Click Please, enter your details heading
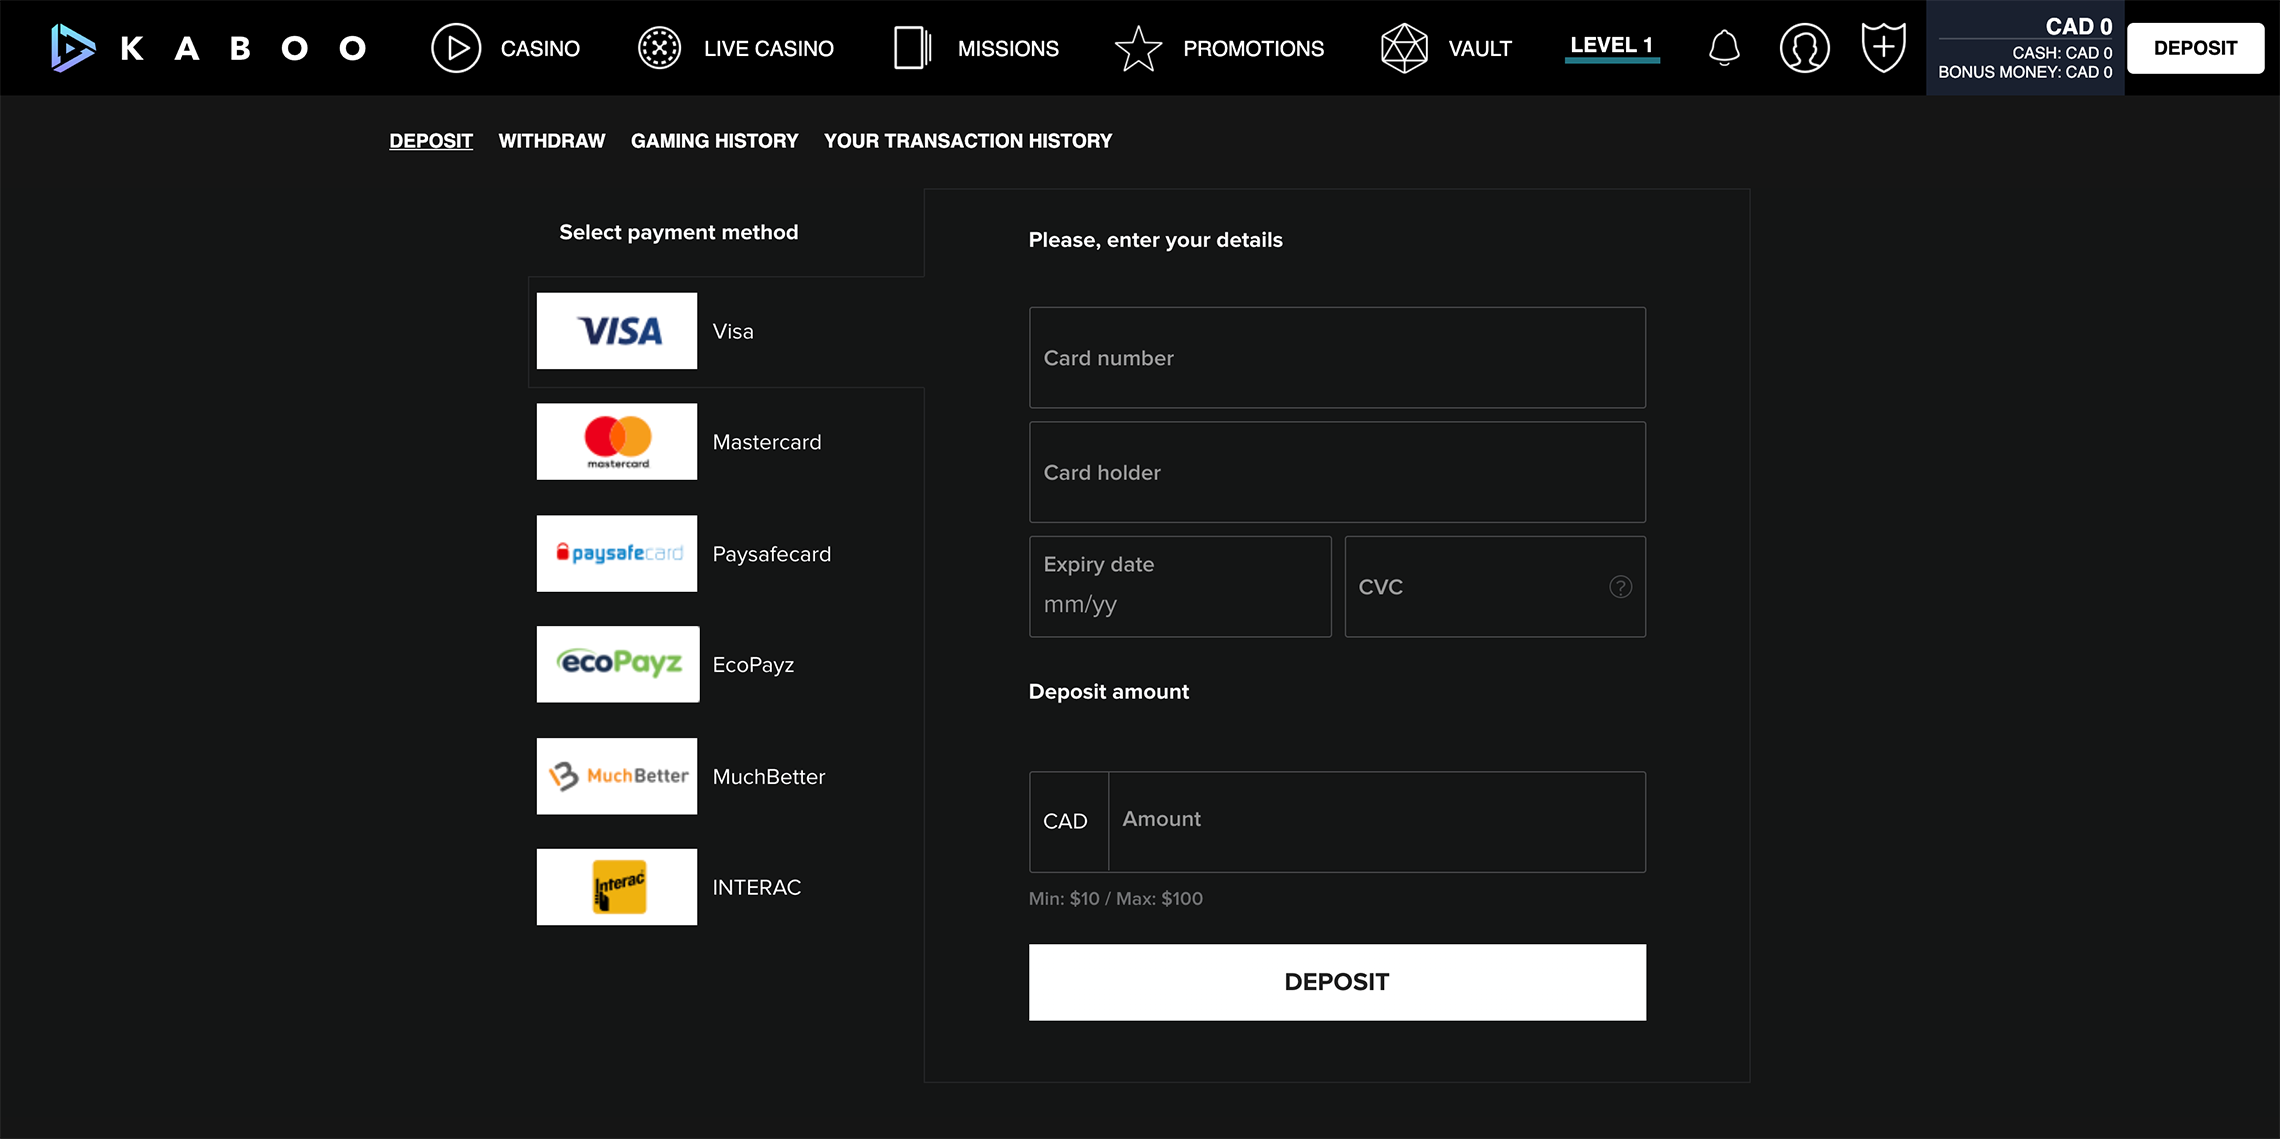Screen dimensions: 2280x1139 (x=1155, y=240)
